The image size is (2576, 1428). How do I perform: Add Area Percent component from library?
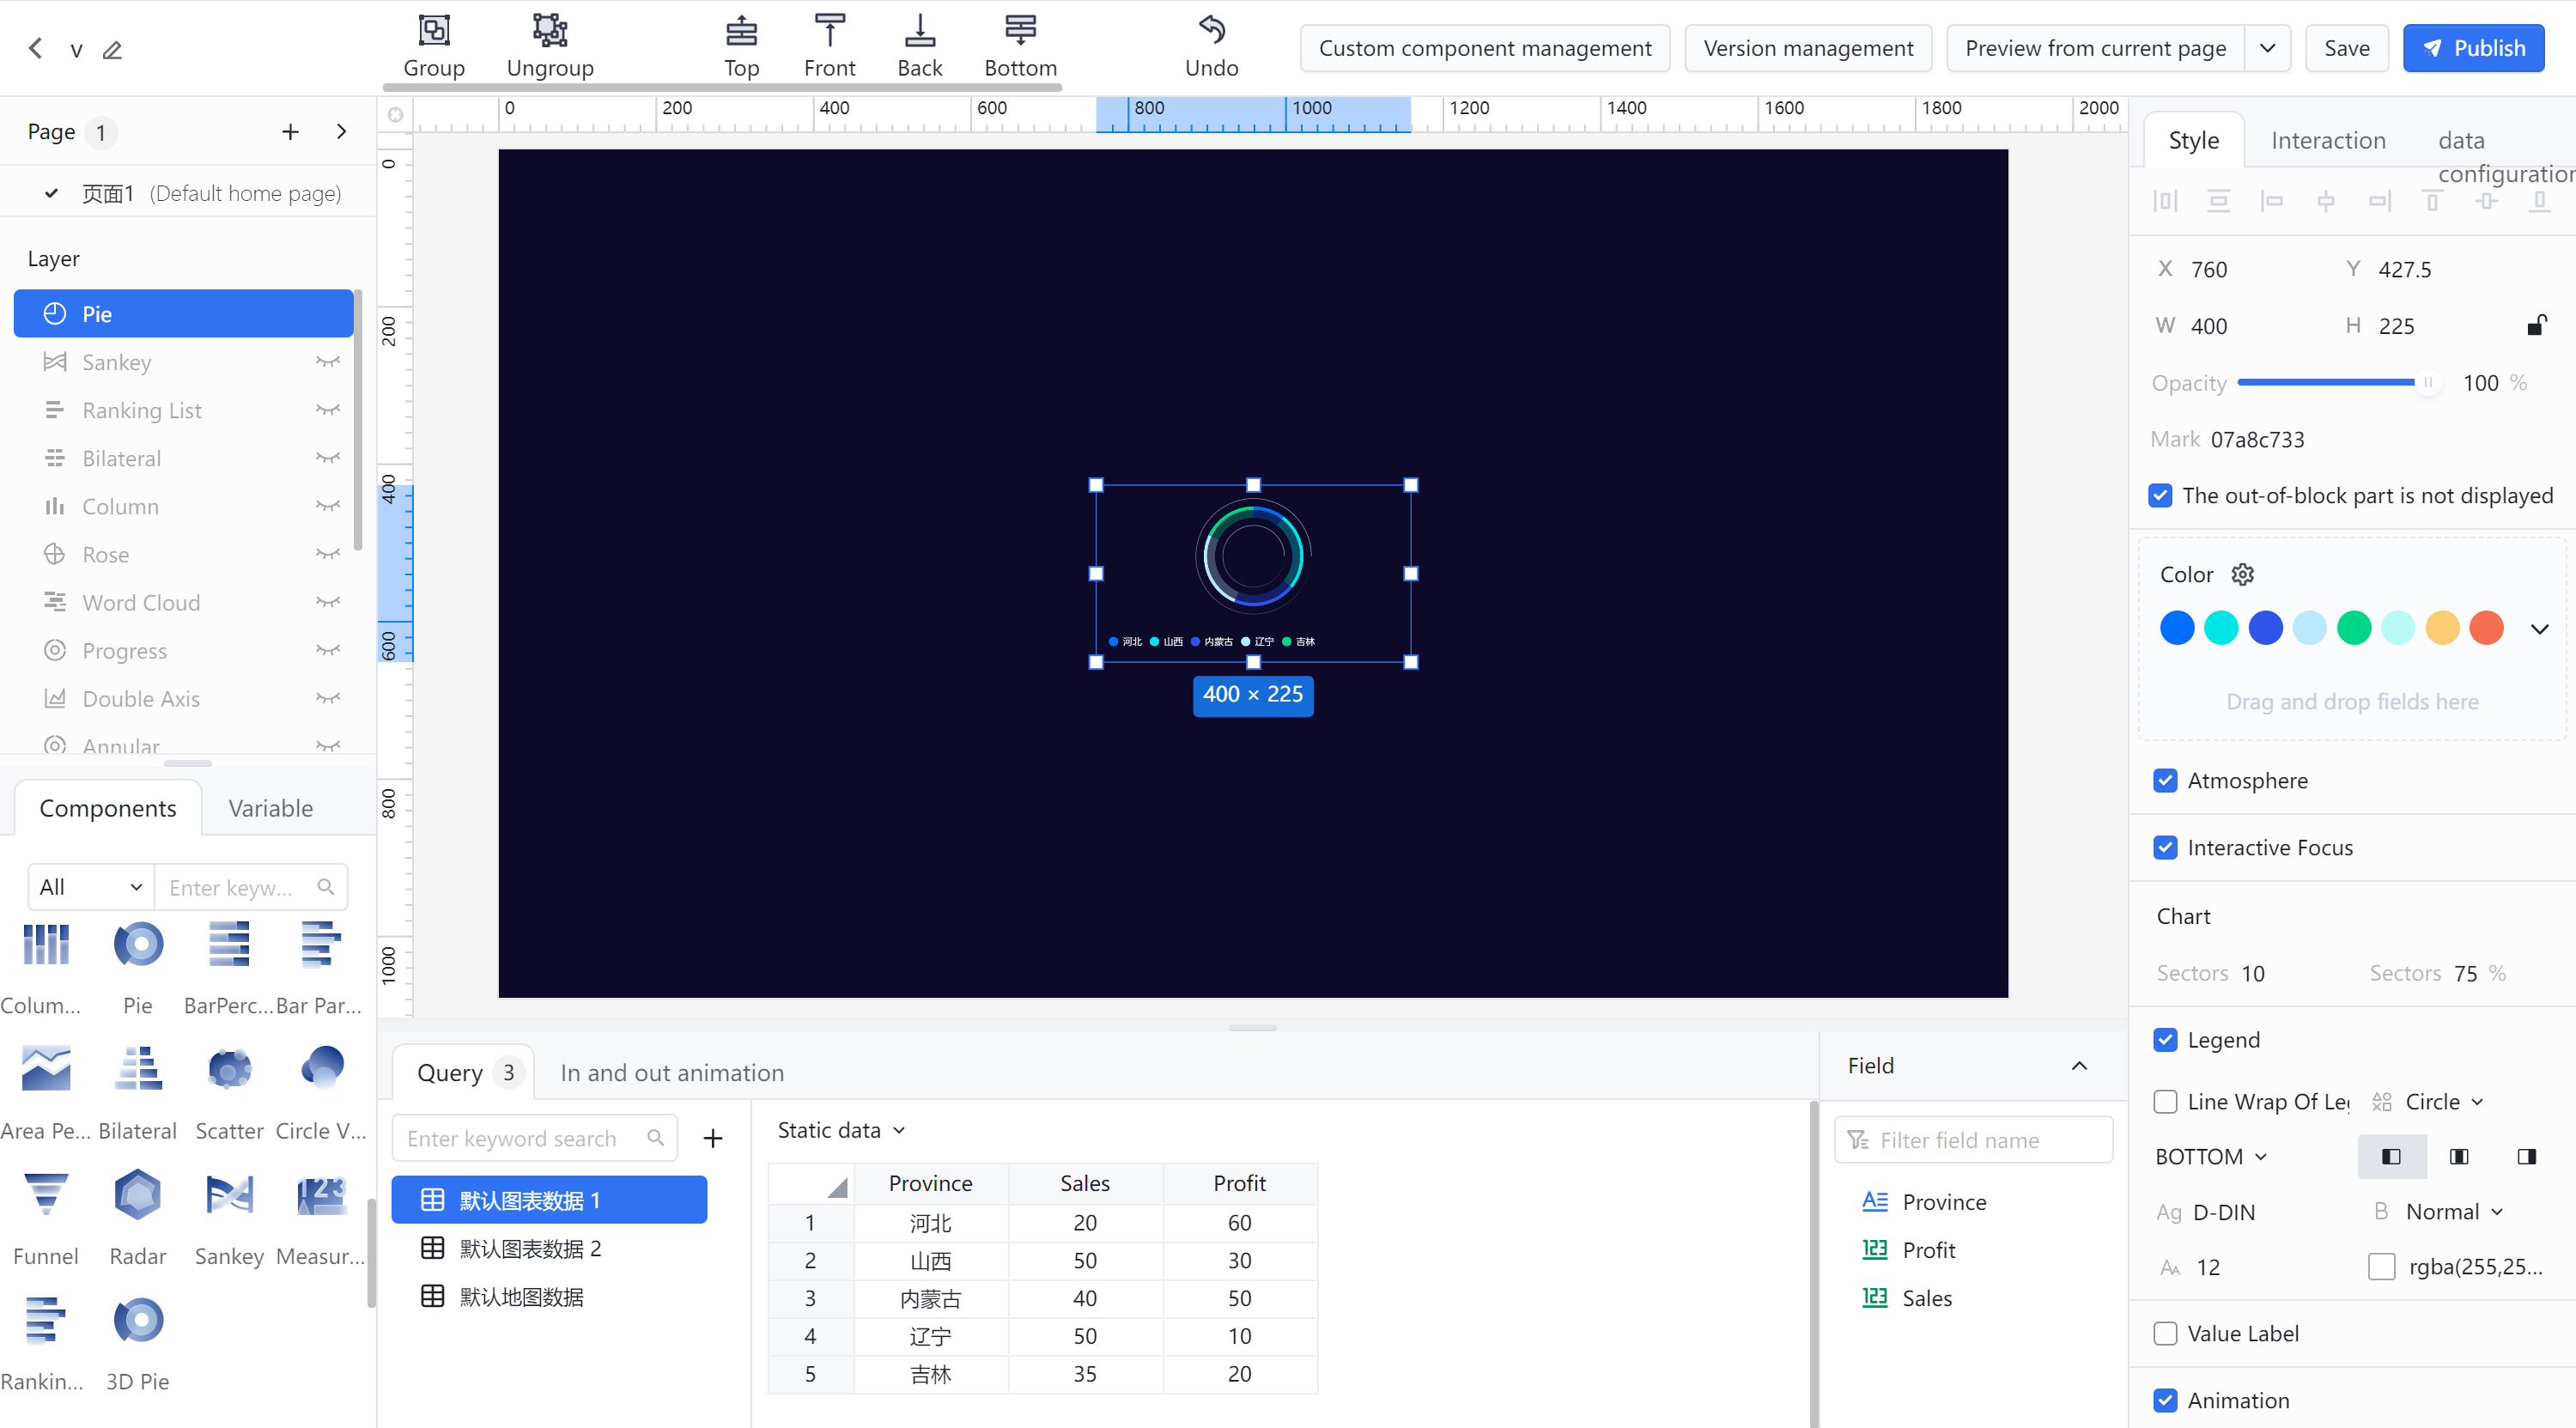(x=46, y=1070)
